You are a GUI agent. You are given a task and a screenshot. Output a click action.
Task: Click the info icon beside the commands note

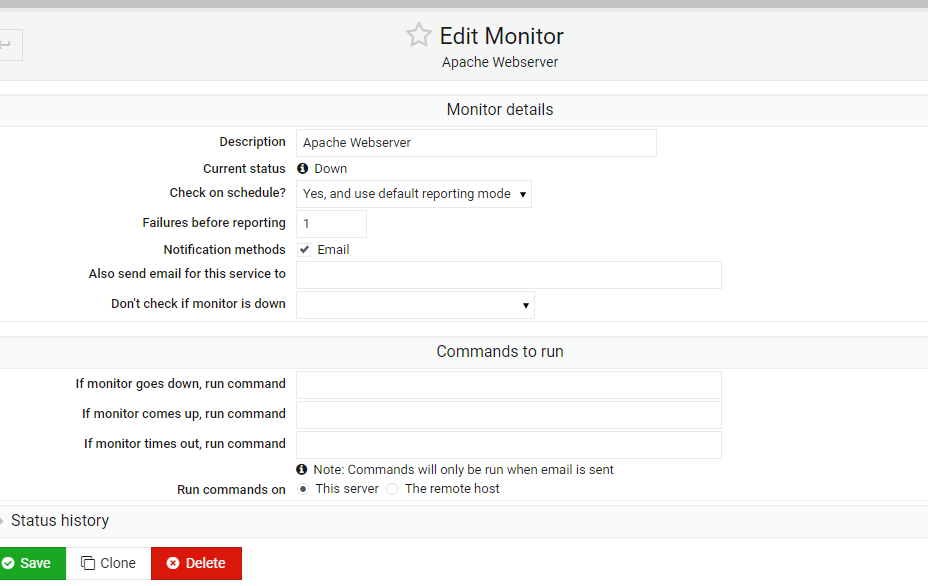coord(302,469)
